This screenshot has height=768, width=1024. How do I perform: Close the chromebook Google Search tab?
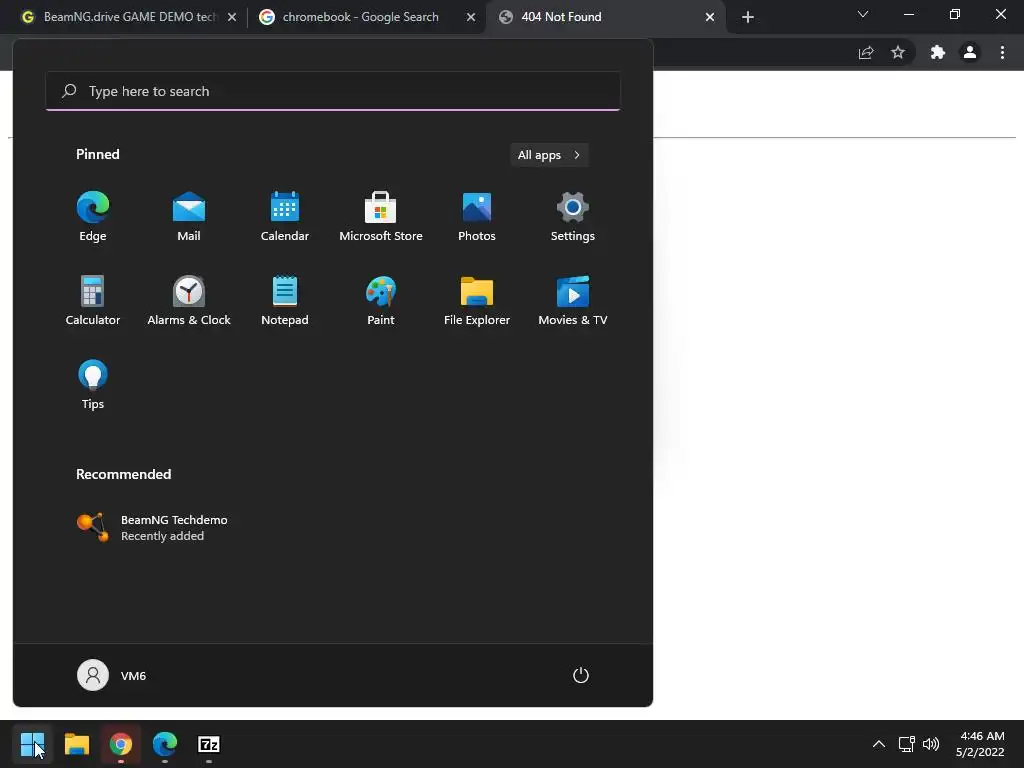point(471,18)
